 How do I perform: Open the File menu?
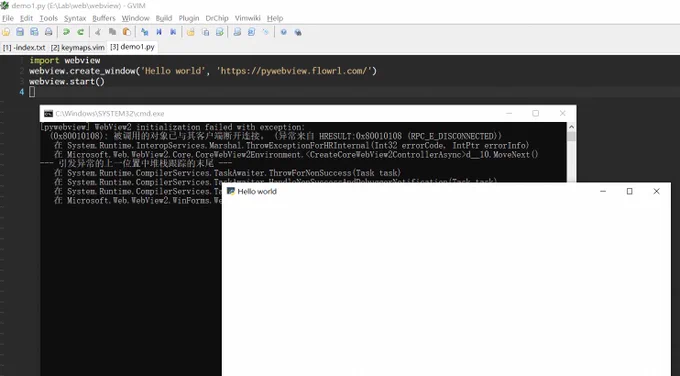click(8, 18)
